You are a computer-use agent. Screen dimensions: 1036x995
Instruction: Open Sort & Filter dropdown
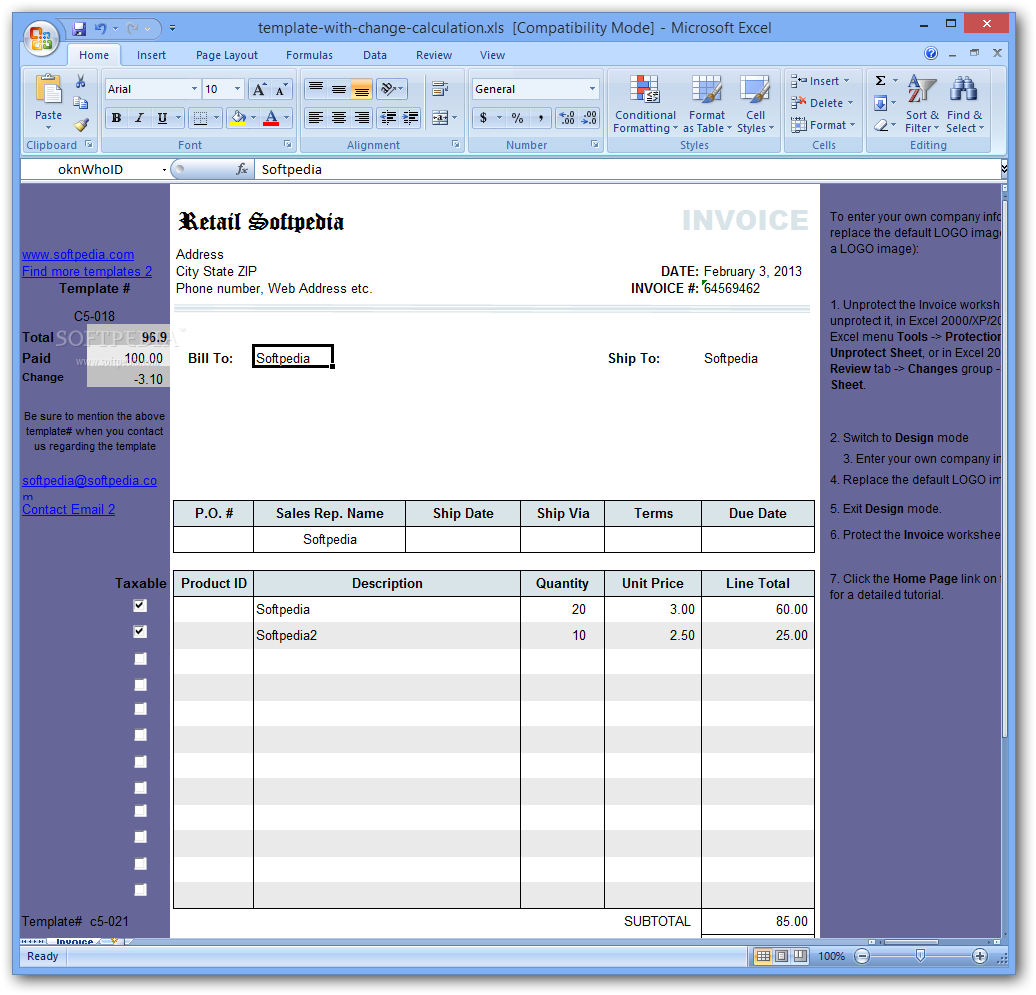click(922, 104)
